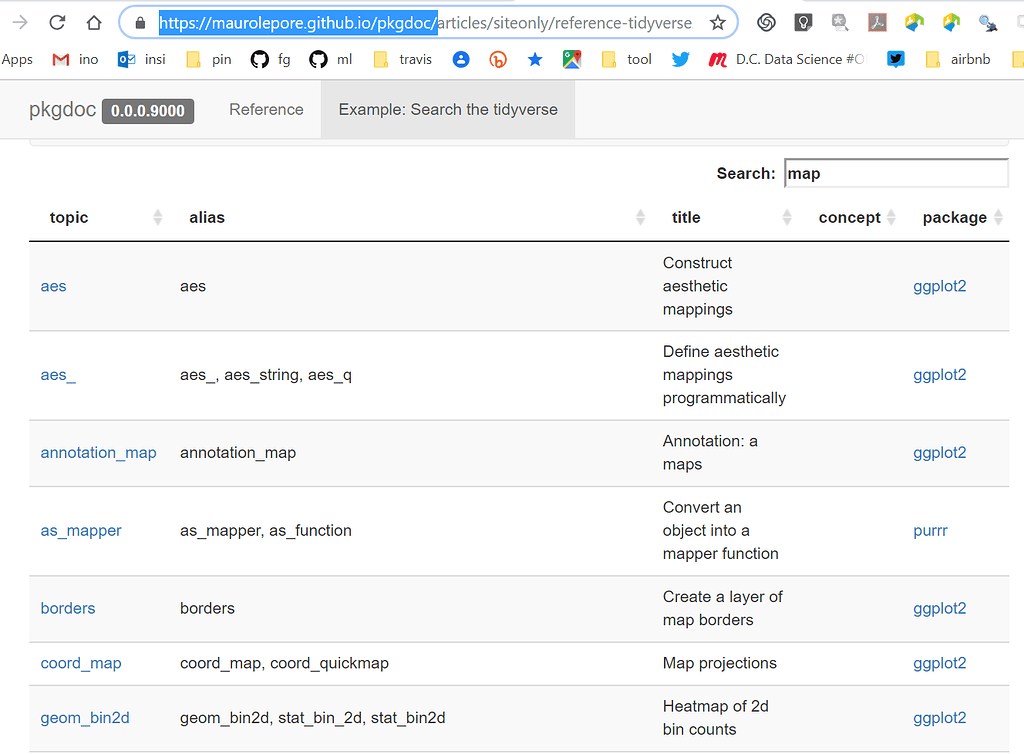Select 'coord_map, coord_quickmap' alias cell
The width and height of the screenshot is (1024, 754).
coord(284,663)
